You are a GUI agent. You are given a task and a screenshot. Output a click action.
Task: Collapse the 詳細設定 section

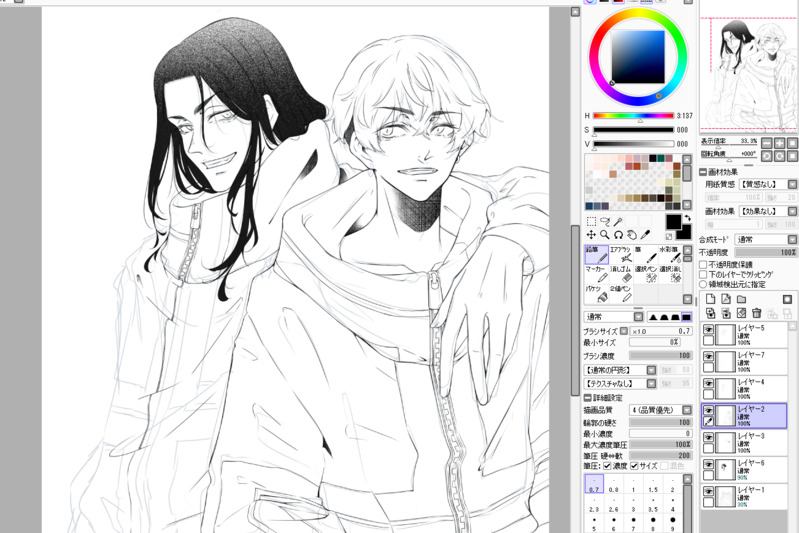[x=587, y=397]
